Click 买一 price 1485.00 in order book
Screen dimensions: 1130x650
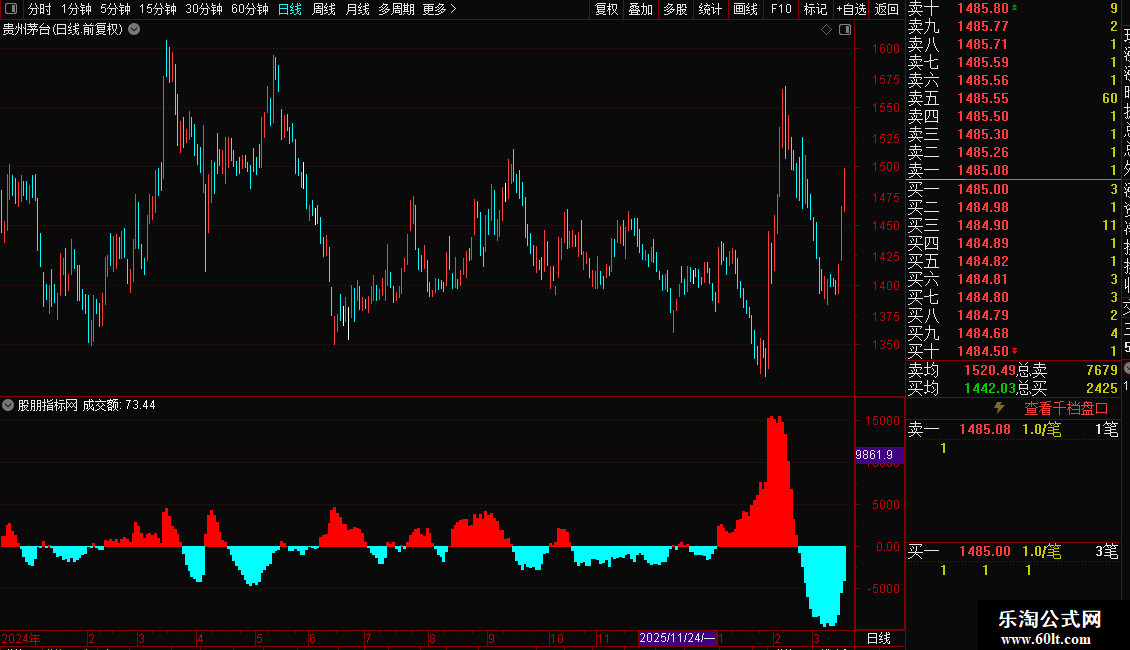pos(982,189)
